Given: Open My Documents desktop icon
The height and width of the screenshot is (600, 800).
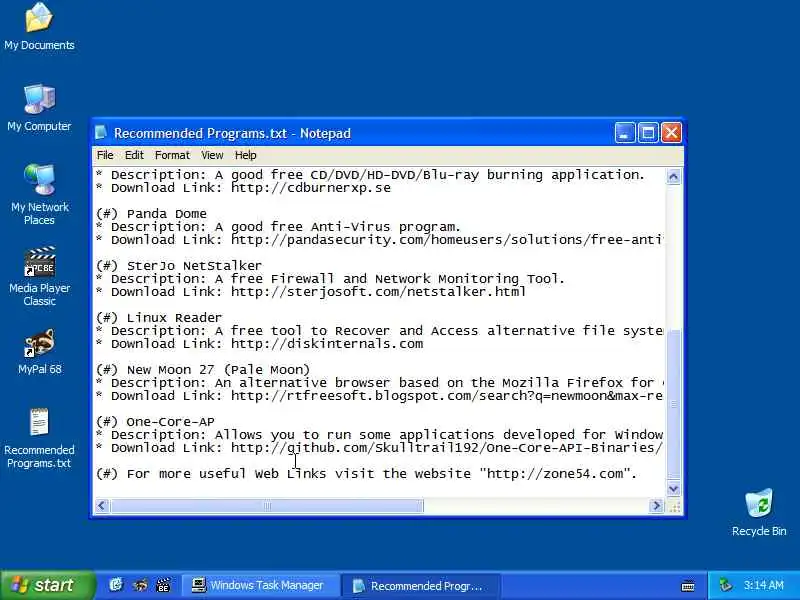Looking at the screenshot, I should [x=39, y=27].
